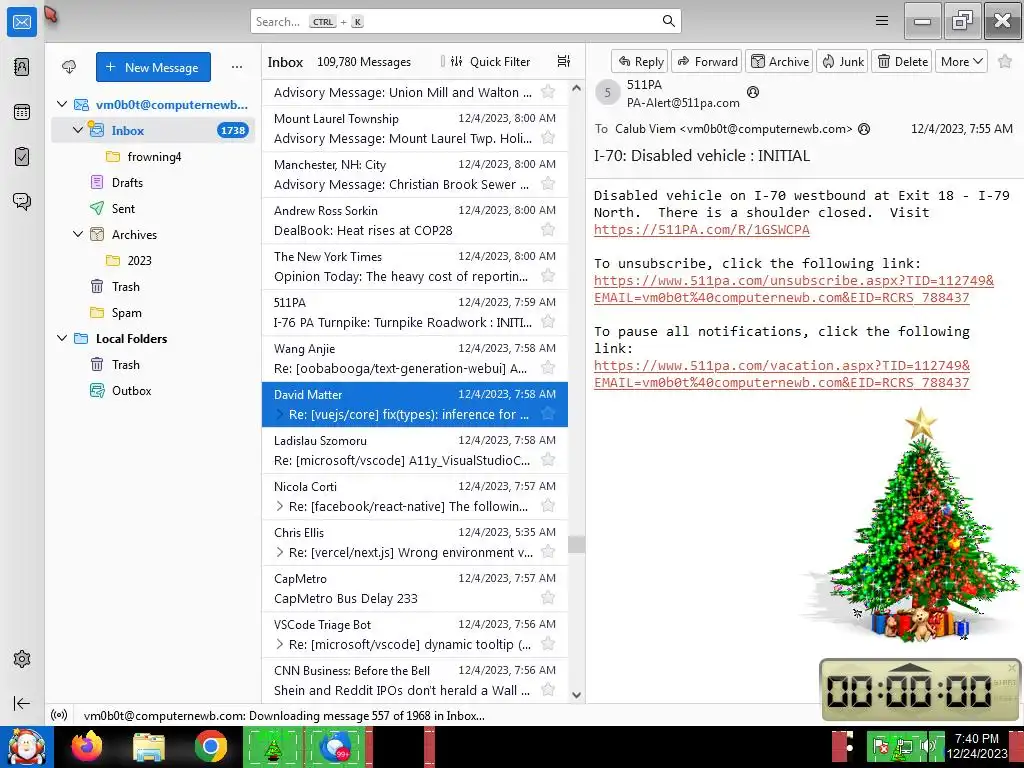The height and width of the screenshot is (768, 1024).
Task: Click the Christmas tree taskbar icon
Action: coord(273,747)
